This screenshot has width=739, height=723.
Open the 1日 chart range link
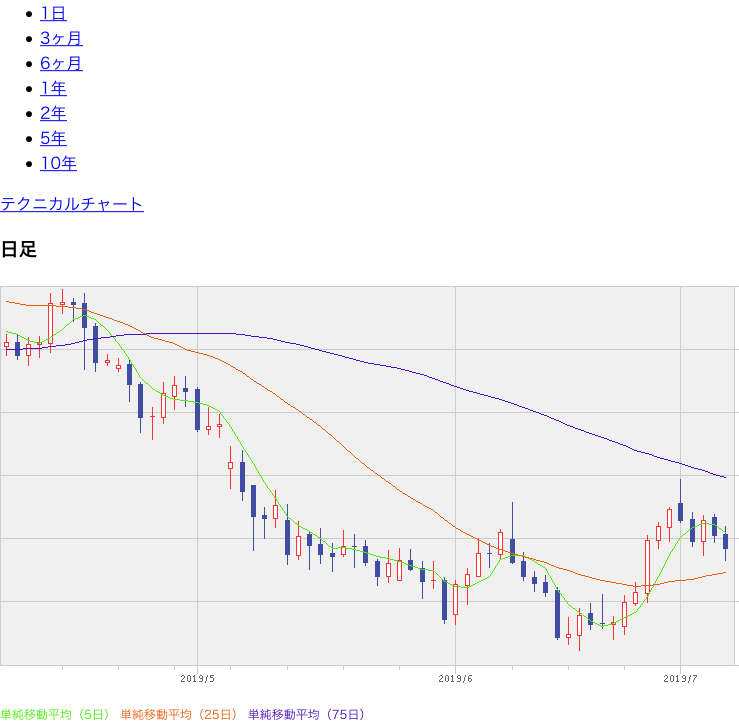(53, 14)
